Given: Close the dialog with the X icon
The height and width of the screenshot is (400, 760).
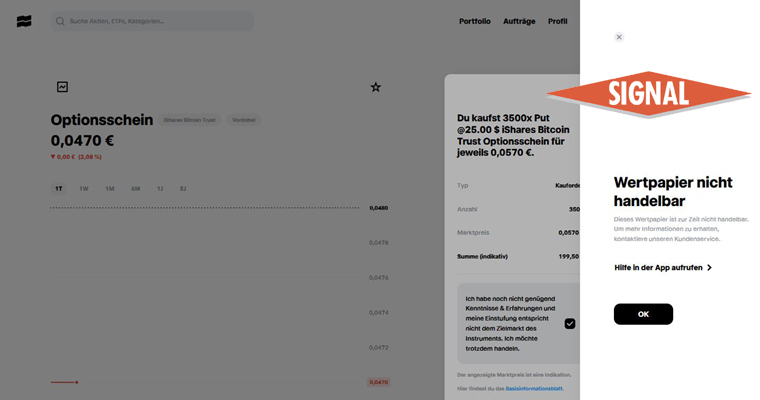Looking at the screenshot, I should 619,37.
